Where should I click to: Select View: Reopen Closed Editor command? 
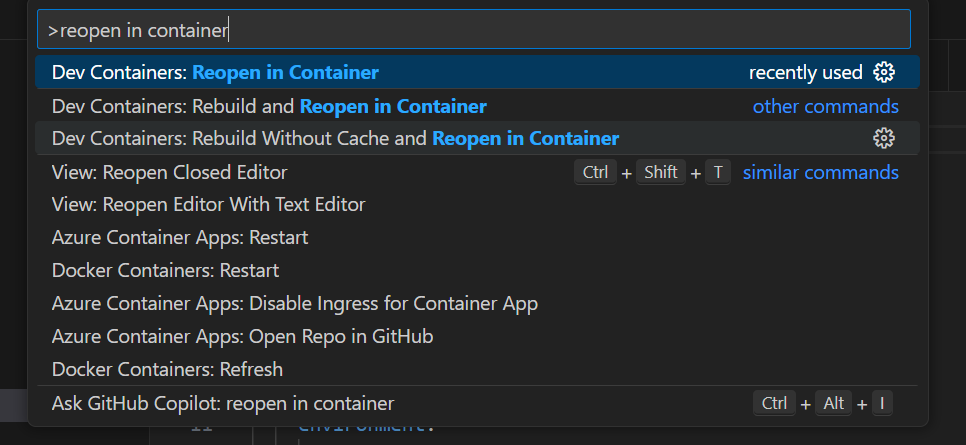477,172
